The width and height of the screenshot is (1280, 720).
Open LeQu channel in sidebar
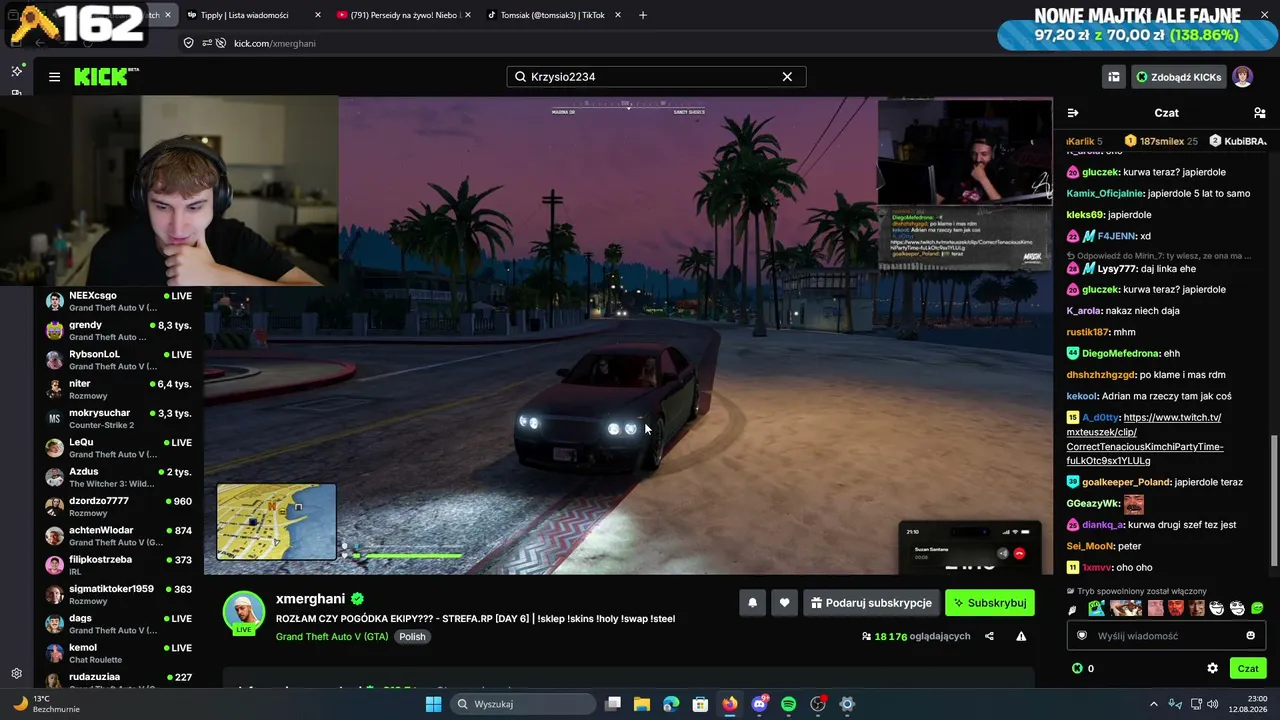coord(120,448)
